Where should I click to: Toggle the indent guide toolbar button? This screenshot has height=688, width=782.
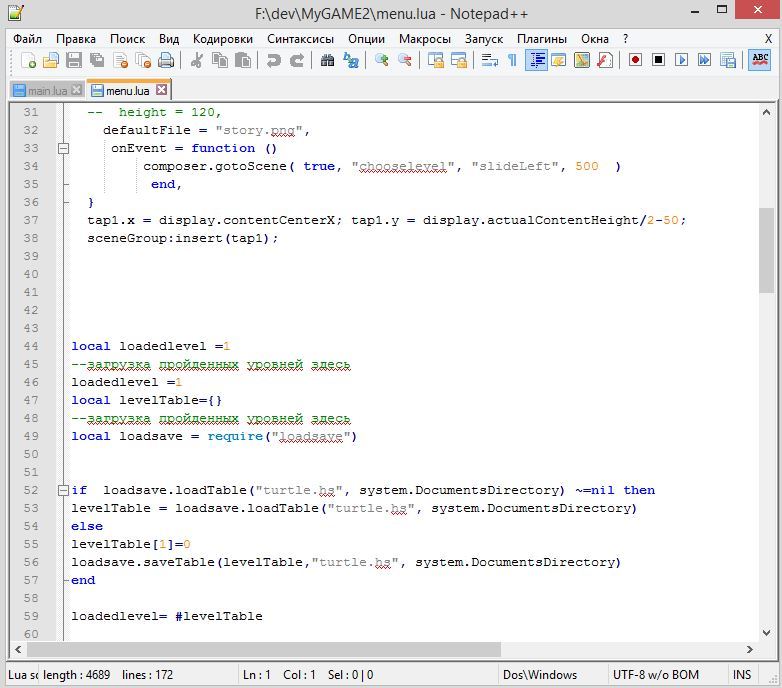coord(536,60)
